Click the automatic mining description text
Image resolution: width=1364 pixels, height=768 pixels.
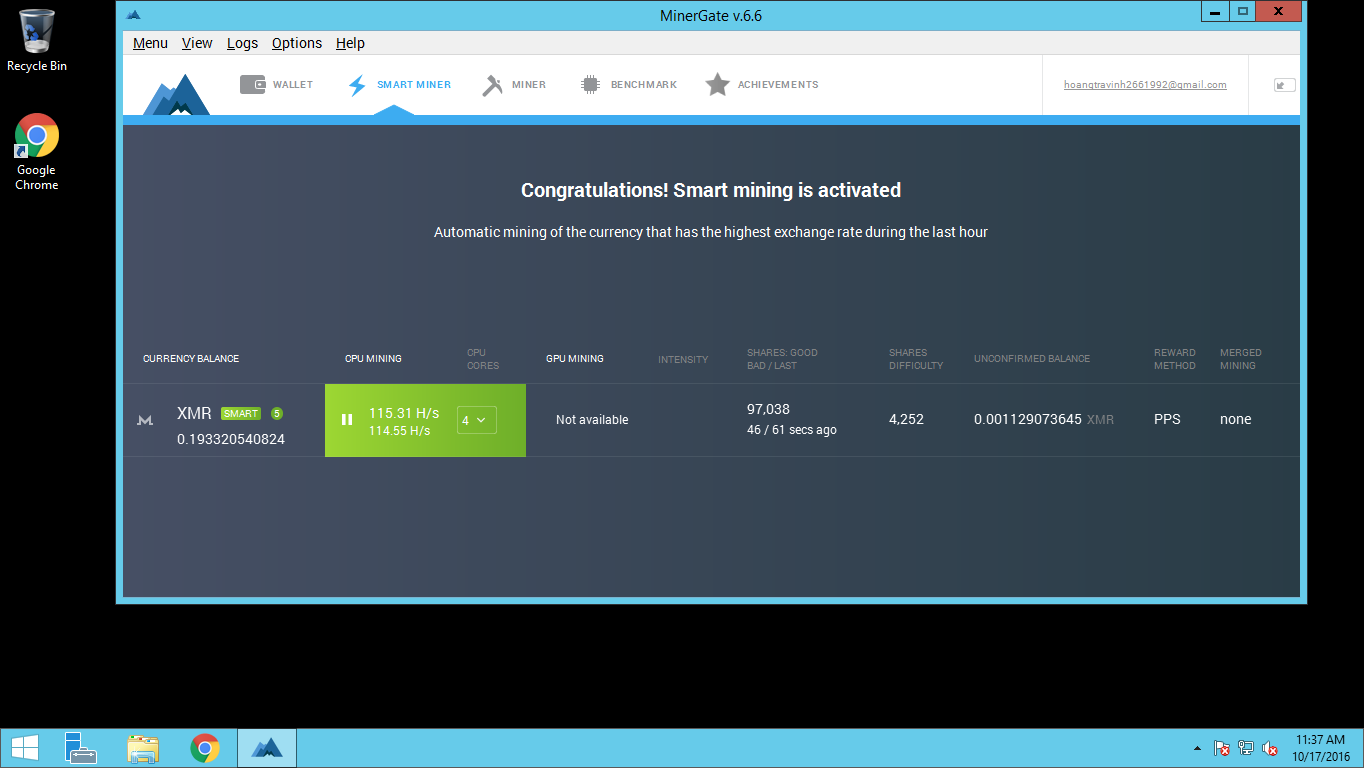click(x=711, y=232)
